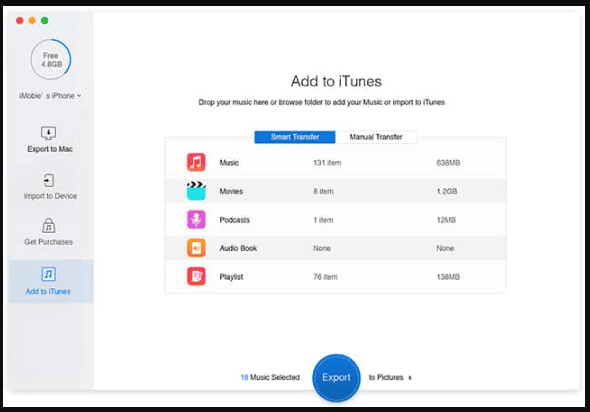Screen dimensions: 590x412
Task: Open the 'to Pictures' destination dropdown
Action: tap(390, 377)
